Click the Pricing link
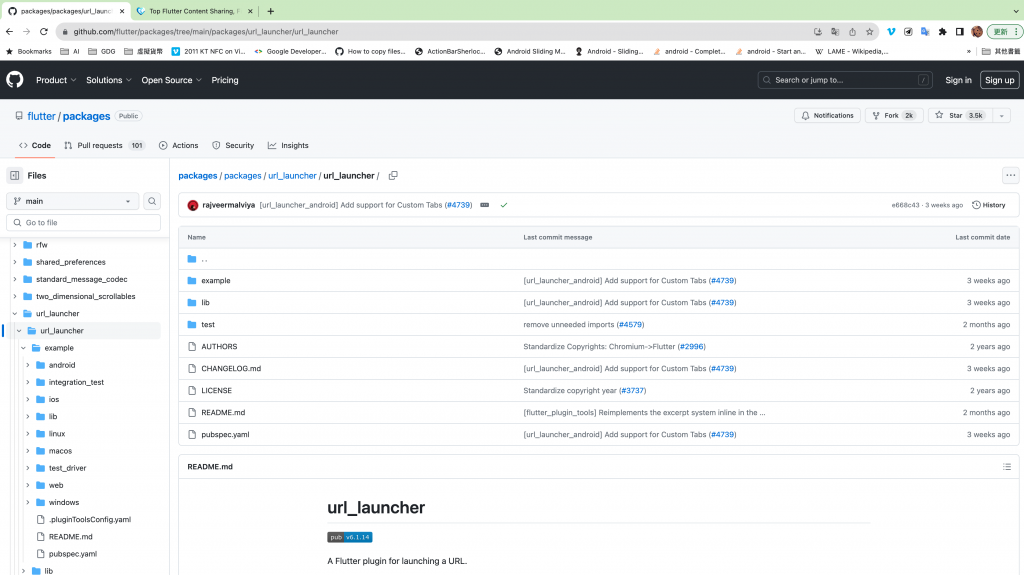1024x575 pixels. [x=225, y=80]
